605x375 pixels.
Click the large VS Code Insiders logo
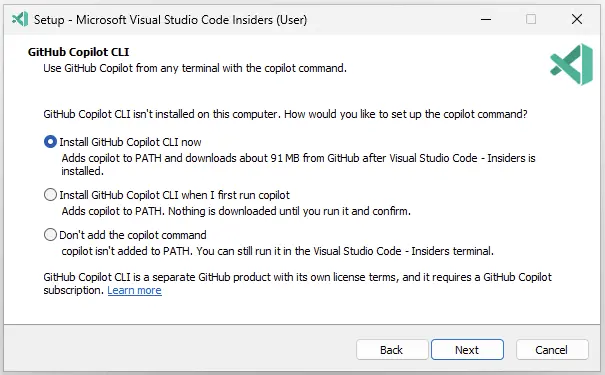point(571,64)
